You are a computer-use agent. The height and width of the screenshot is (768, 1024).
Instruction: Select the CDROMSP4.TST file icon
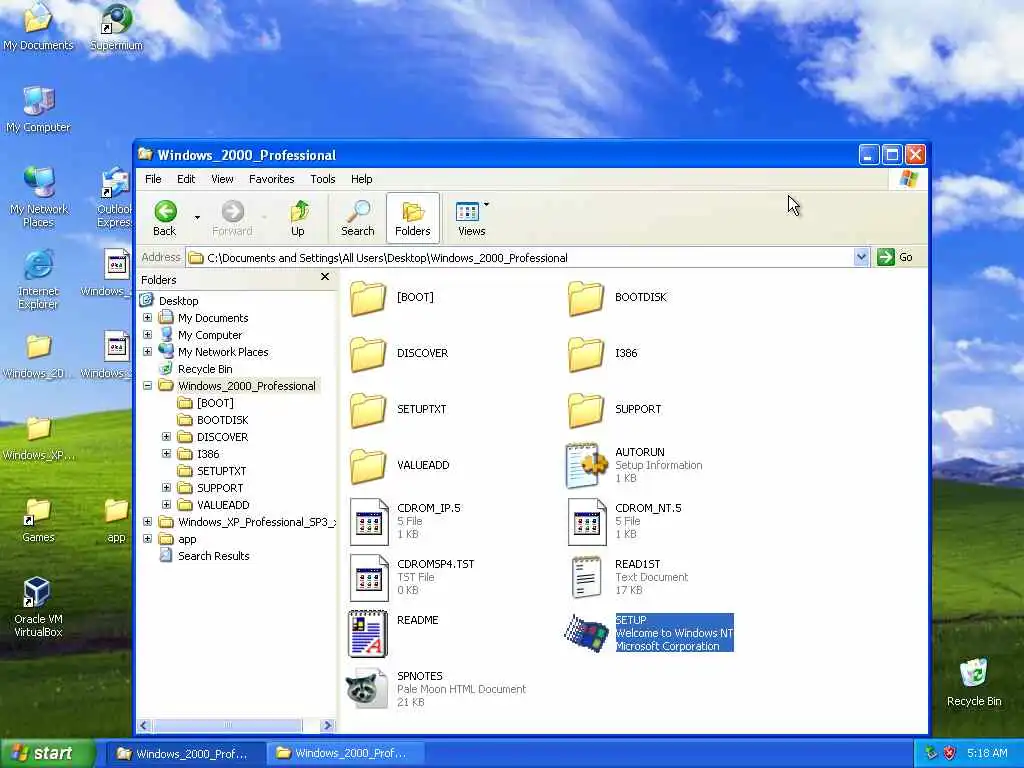[369, 578]
